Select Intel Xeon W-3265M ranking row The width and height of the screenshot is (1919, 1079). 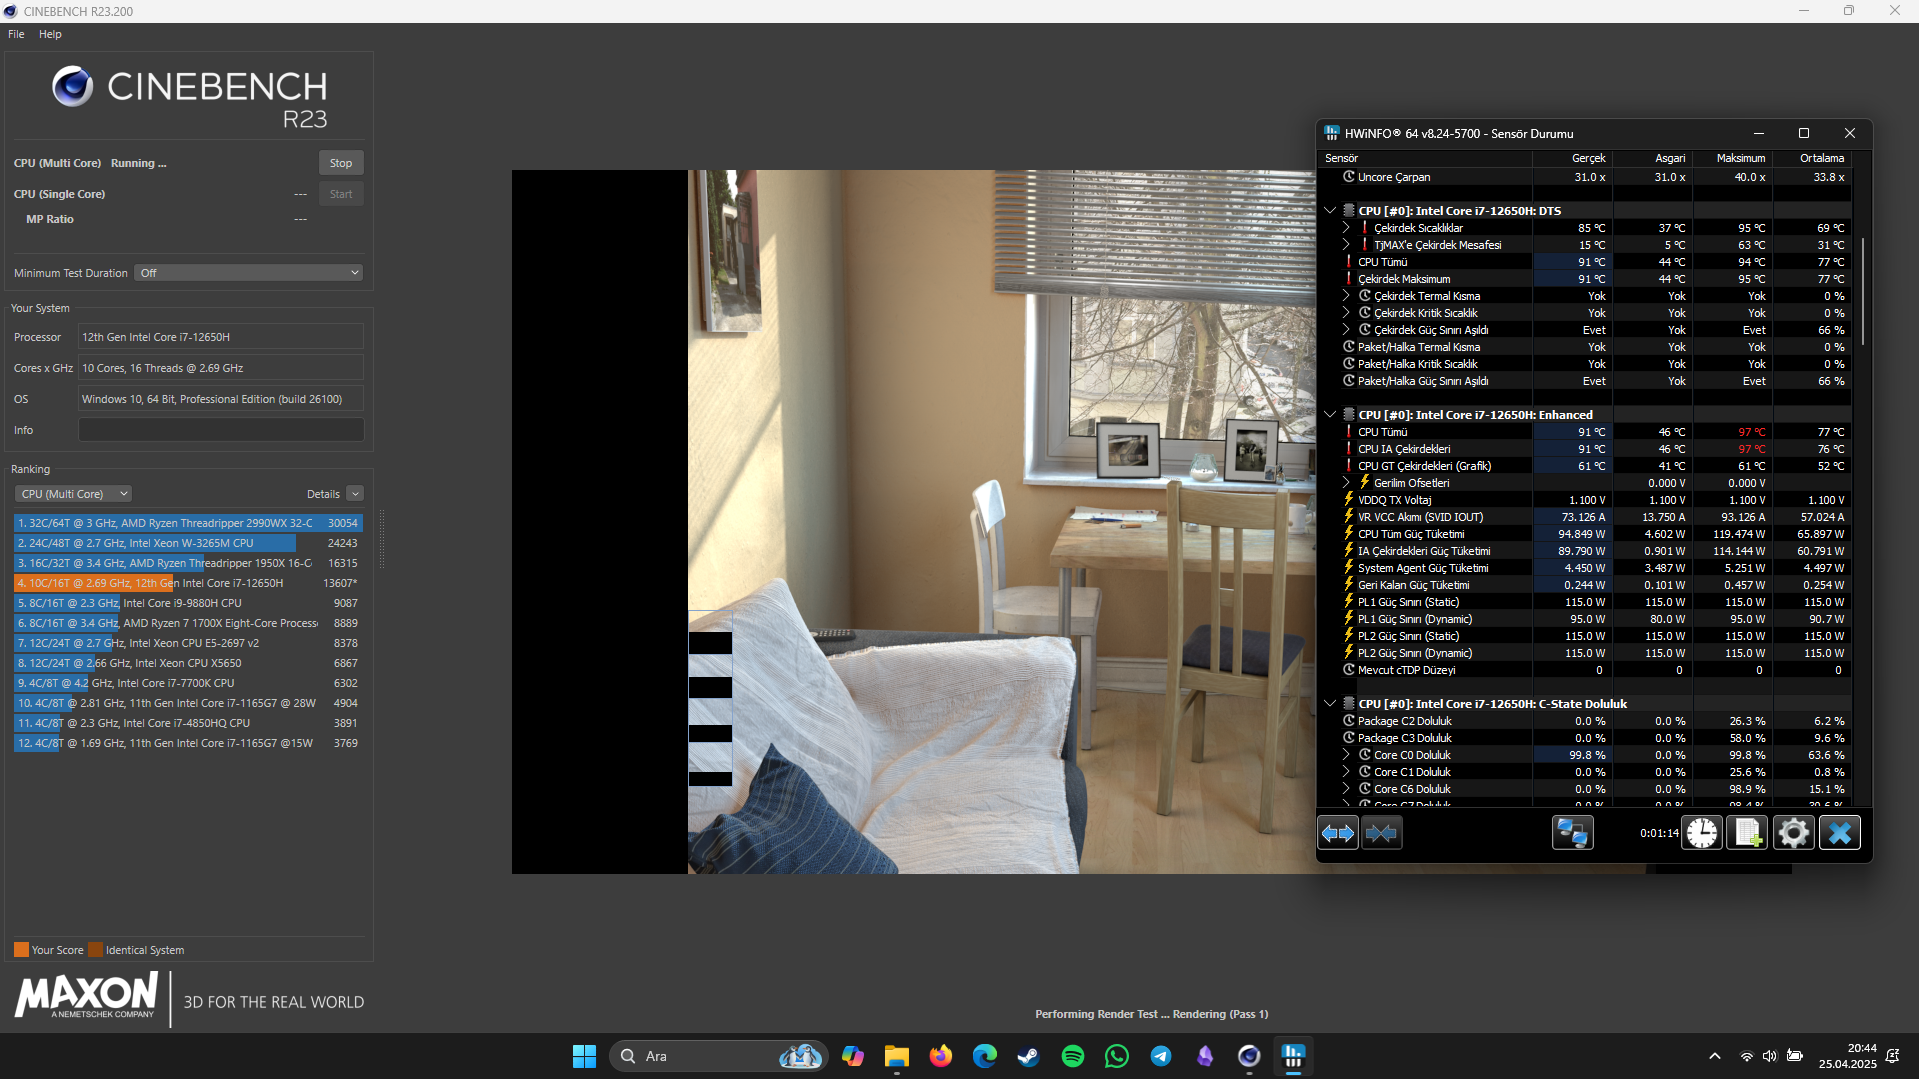(188, 543)
